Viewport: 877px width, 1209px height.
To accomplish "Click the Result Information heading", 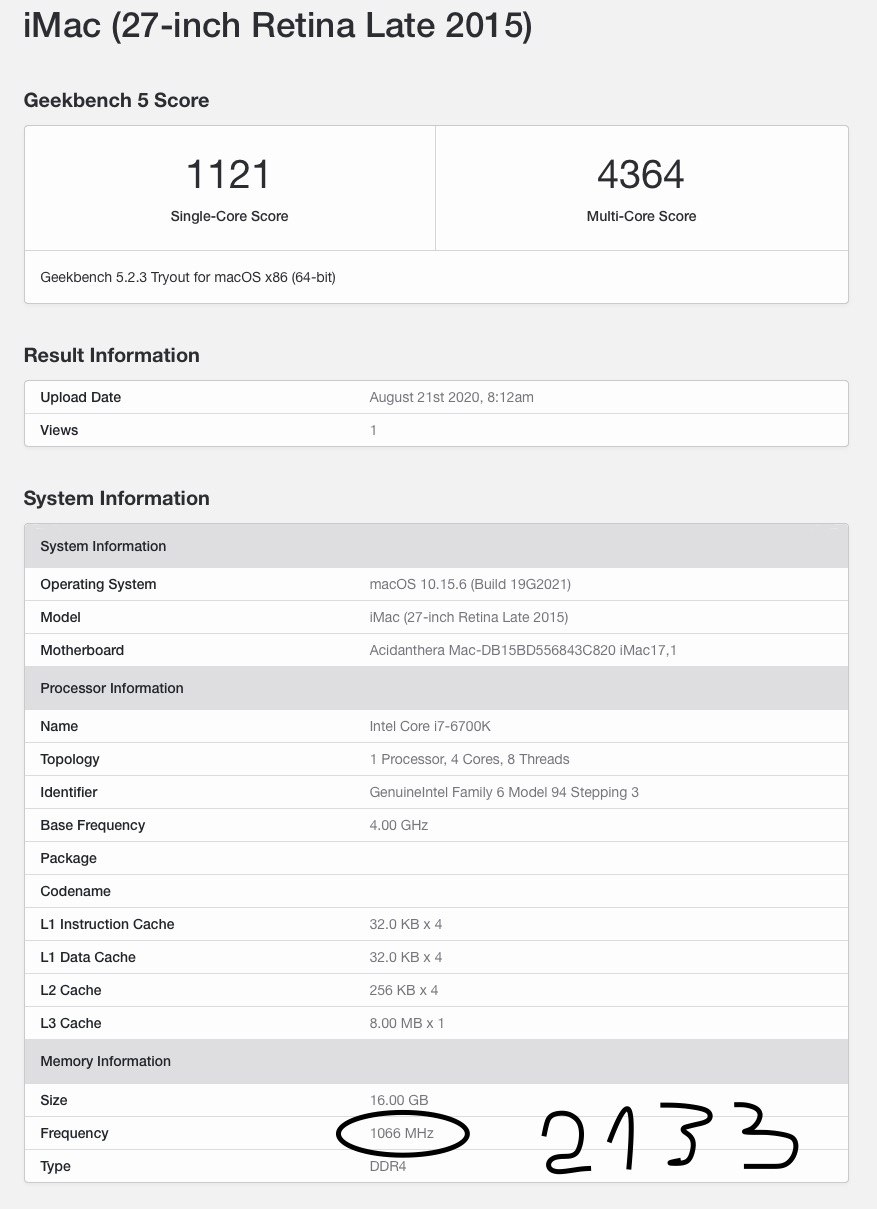I will click(112, 355).
